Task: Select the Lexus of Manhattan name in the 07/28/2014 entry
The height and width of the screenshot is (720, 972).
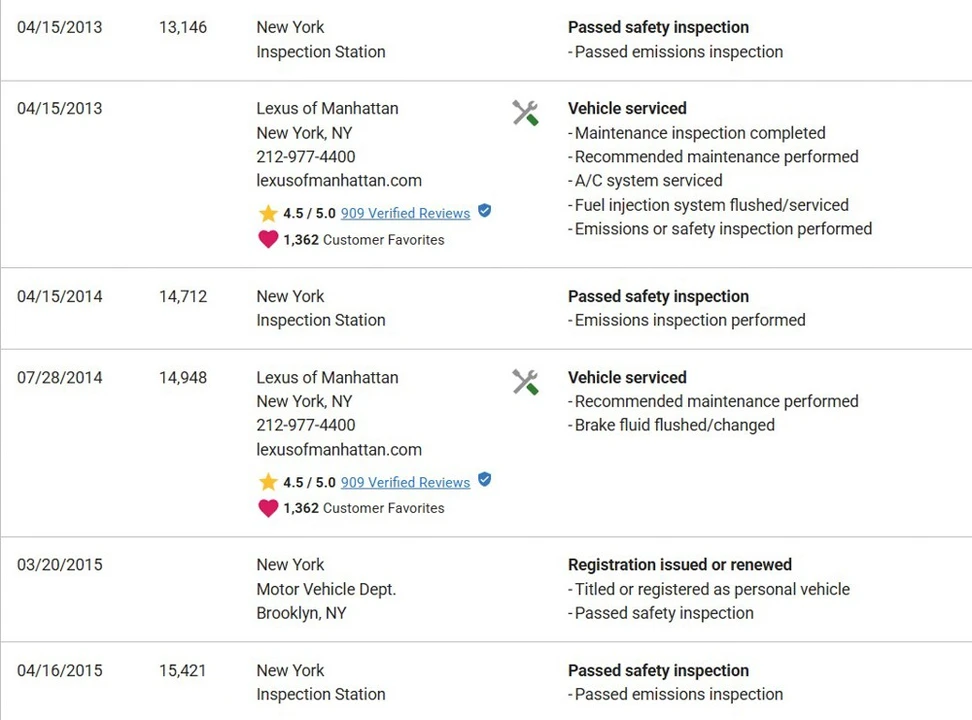Action: [x=327, y=378]
